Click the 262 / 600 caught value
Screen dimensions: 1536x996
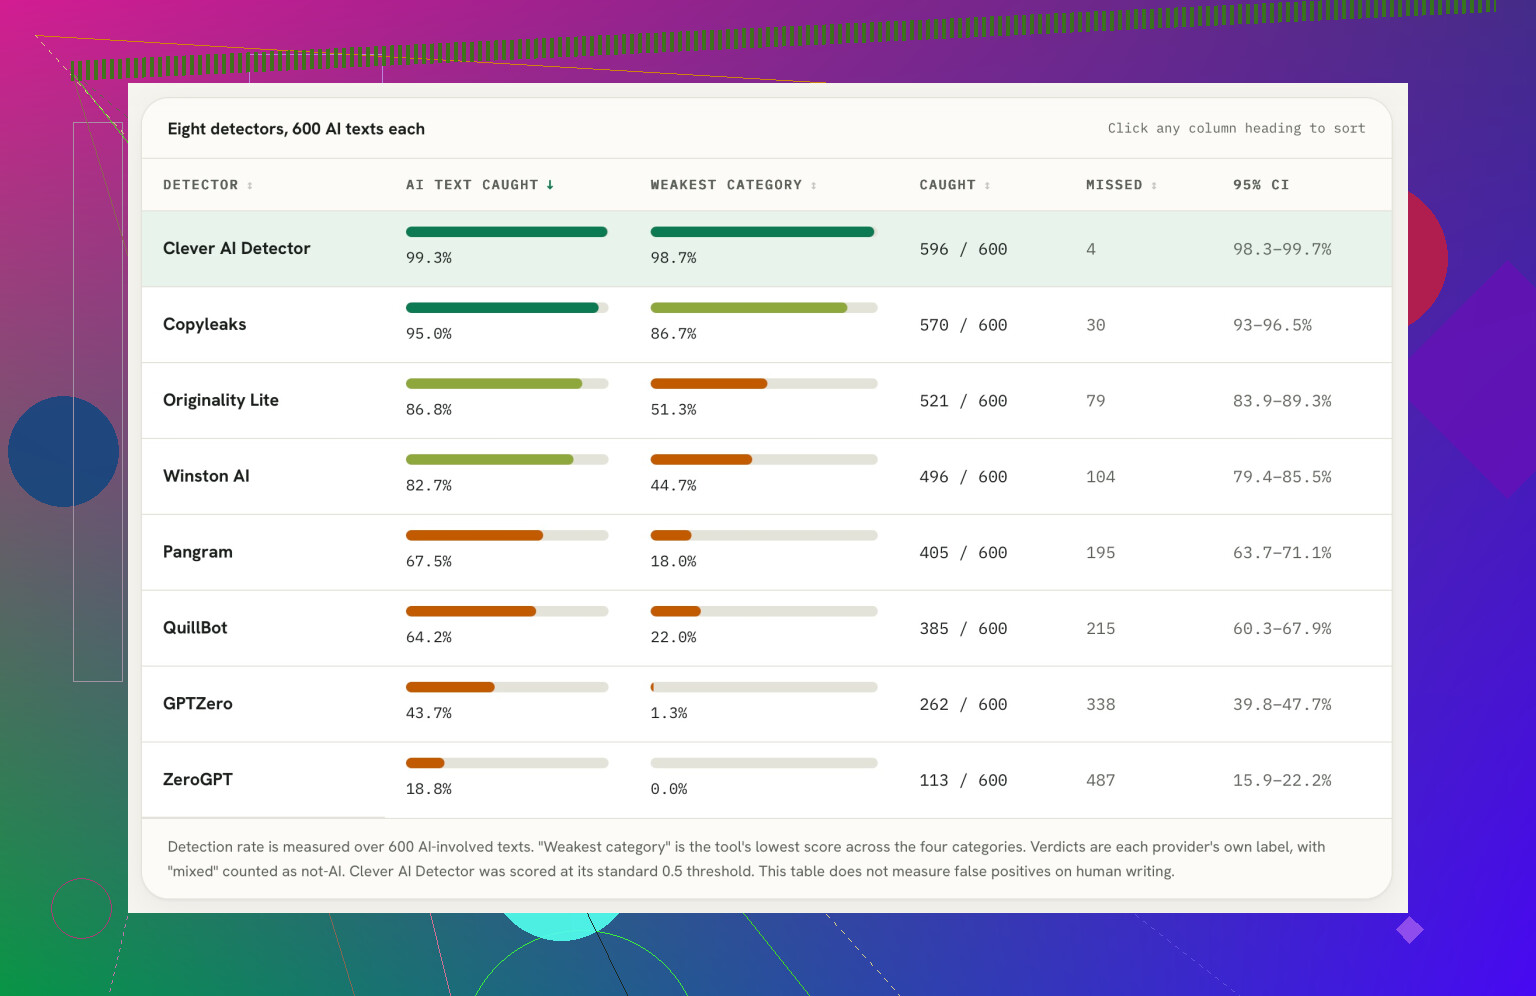963,705
